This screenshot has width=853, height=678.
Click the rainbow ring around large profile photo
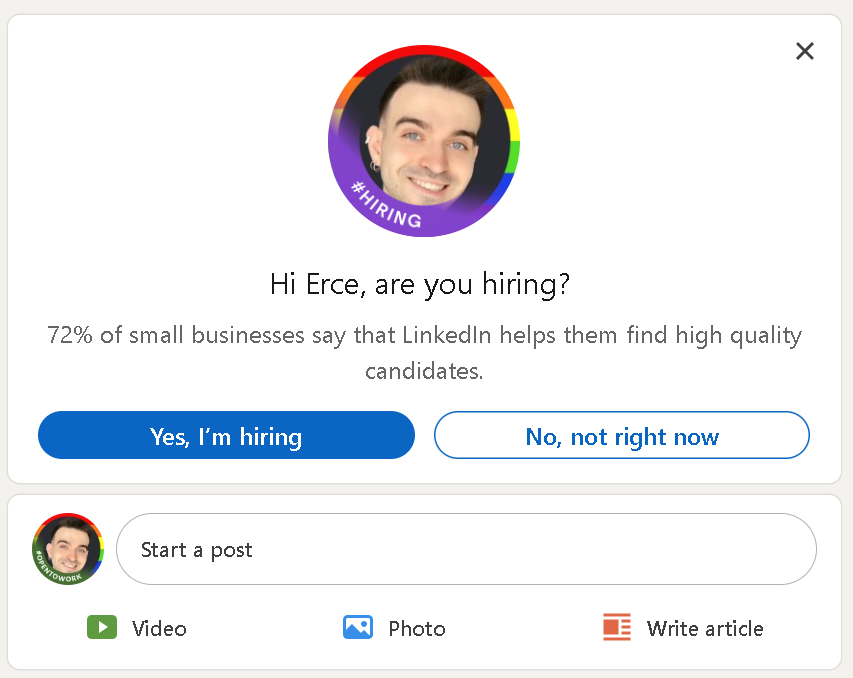[506, 98]
